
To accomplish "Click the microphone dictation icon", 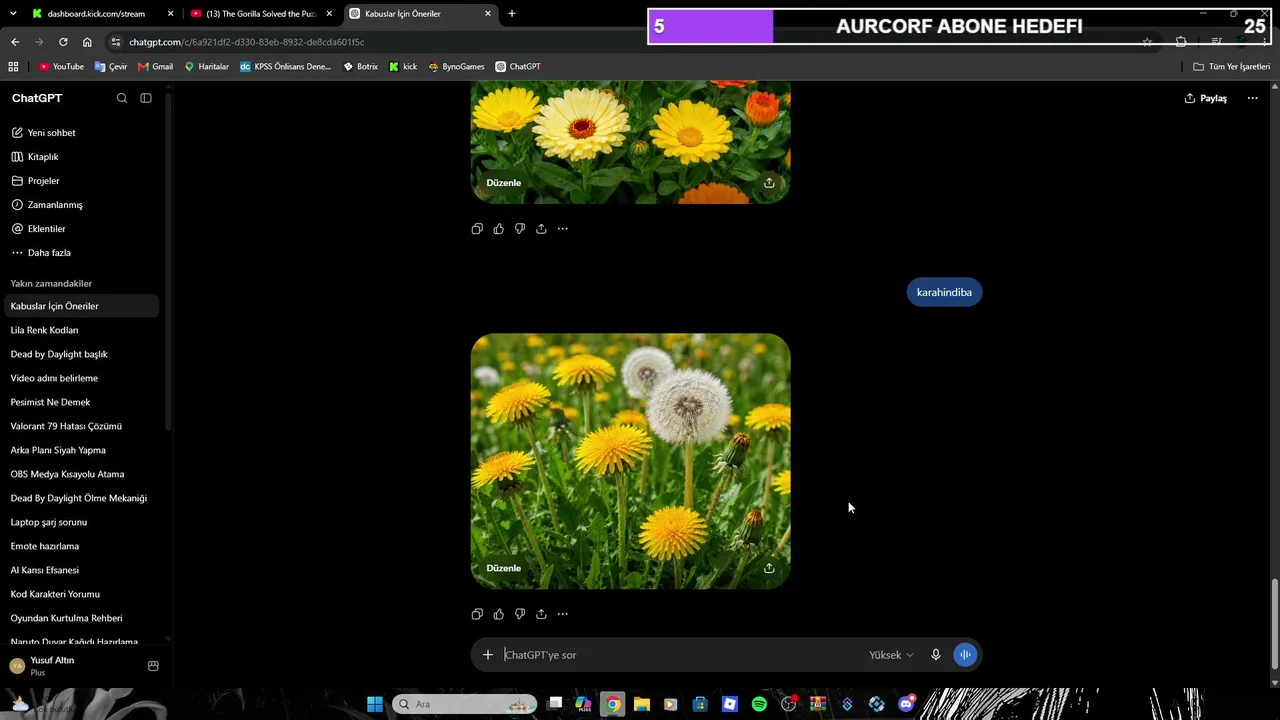I will coord(936,655).
